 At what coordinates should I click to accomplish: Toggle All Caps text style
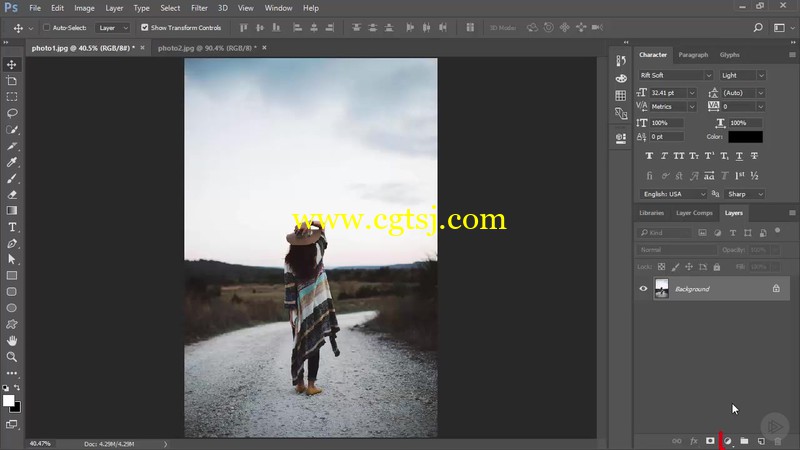pyautogui.click(x=679, y=156)
